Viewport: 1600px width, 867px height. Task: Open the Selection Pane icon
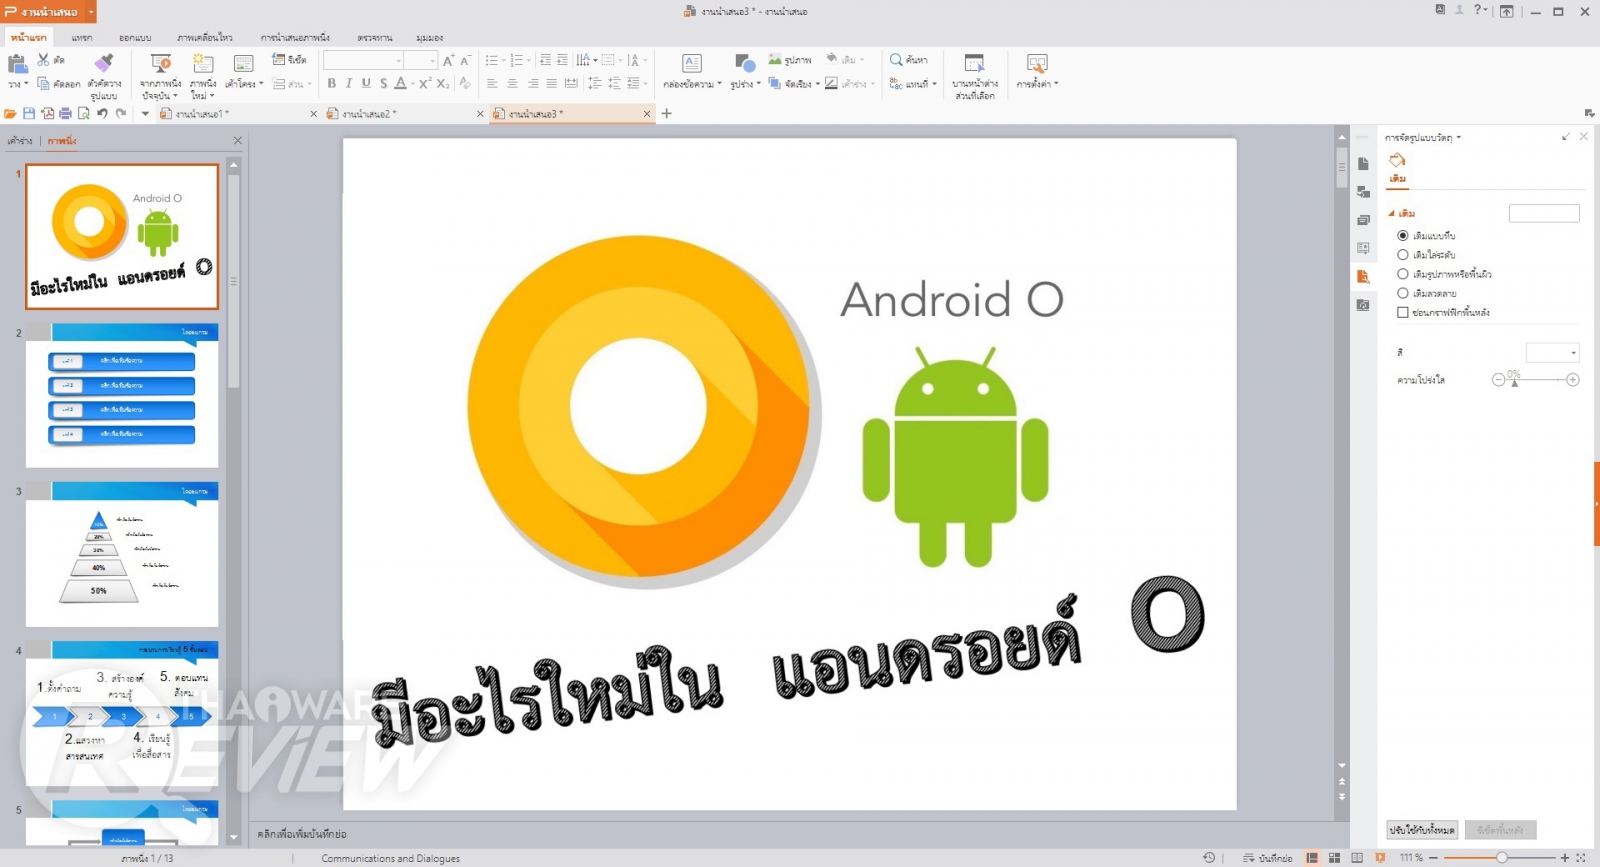[974, 64]
